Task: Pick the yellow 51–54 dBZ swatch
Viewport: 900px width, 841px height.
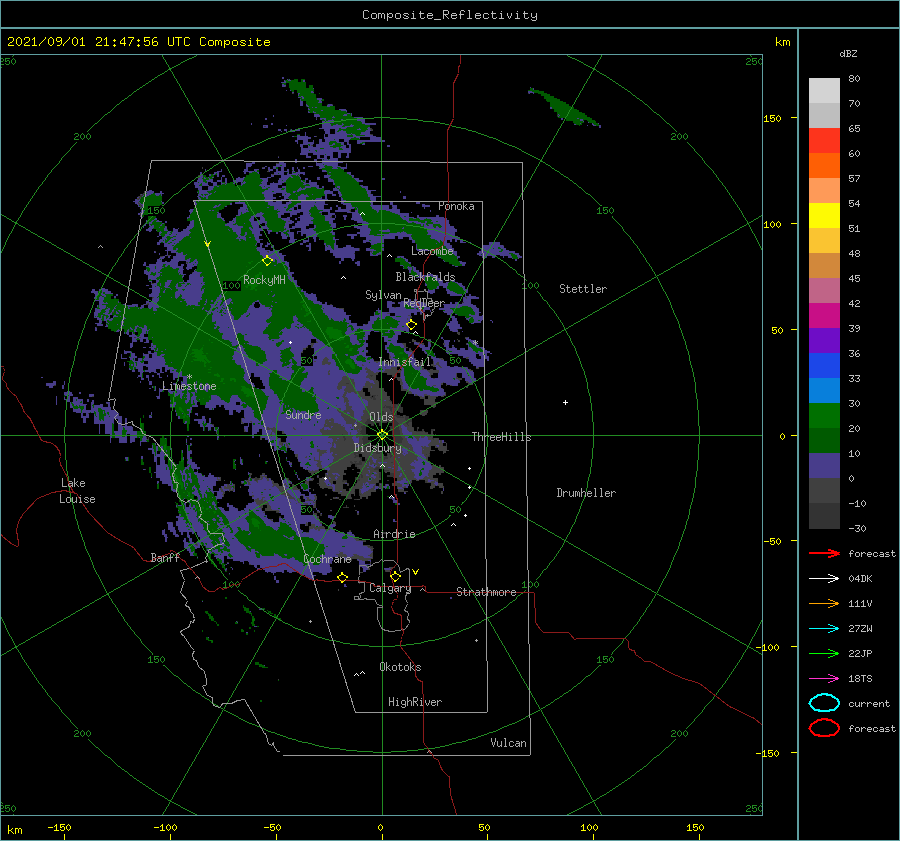Action: [824, 216]
